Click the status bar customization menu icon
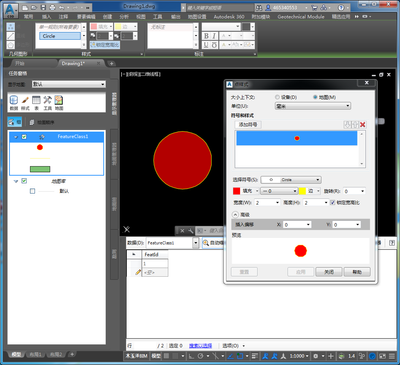The height and width of the screenshot is (365, 400). (392, 356)
